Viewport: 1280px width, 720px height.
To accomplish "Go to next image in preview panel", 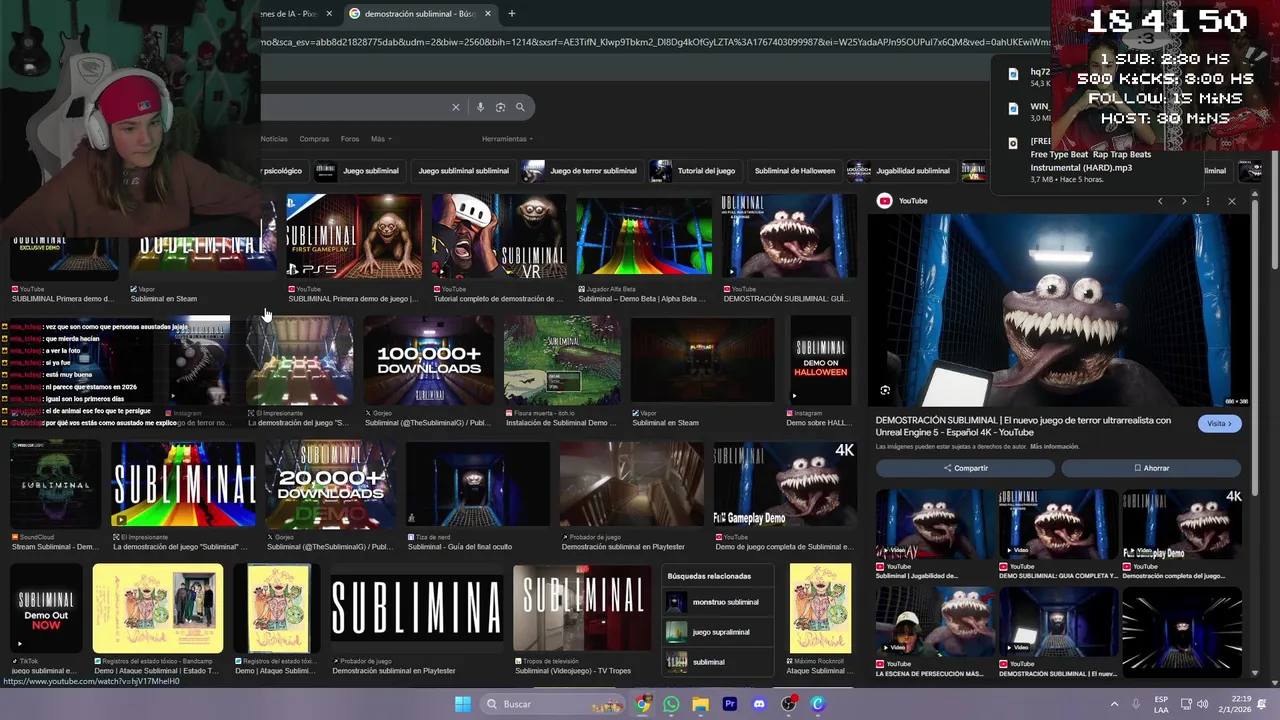I will point(1184,201).
